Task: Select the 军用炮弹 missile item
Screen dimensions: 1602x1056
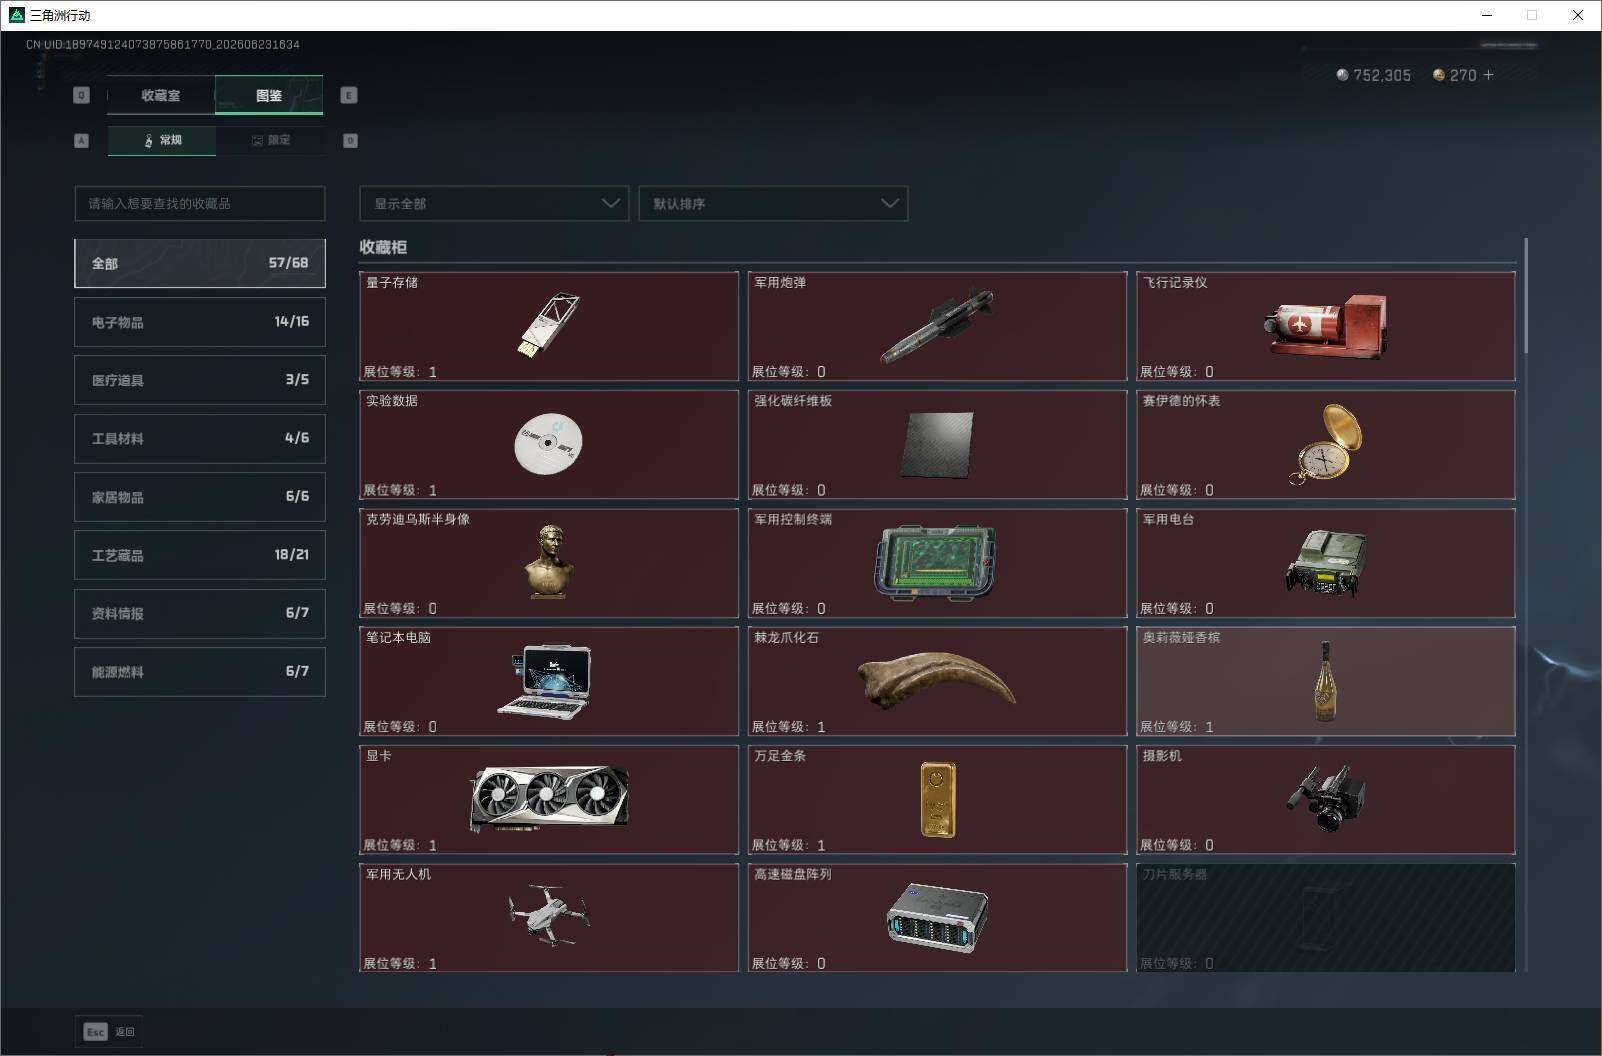Action: (937, 326)
